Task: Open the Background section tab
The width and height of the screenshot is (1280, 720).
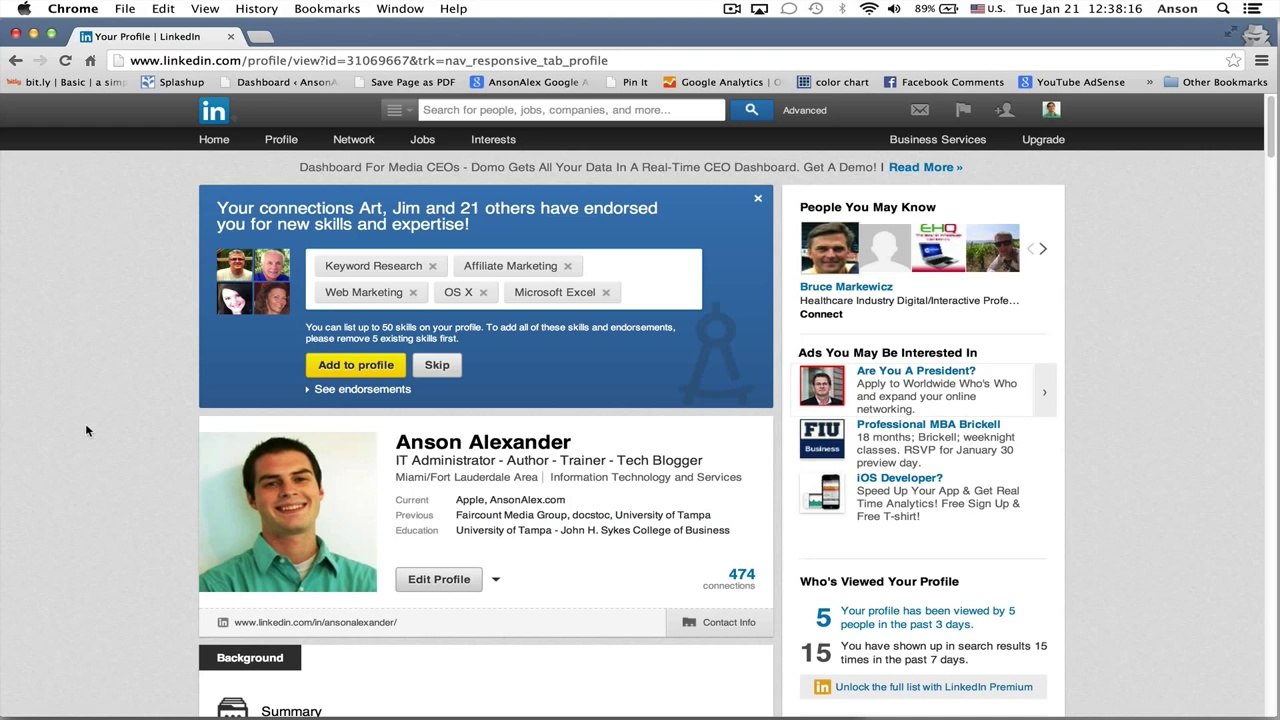Action: click(250, 658)
